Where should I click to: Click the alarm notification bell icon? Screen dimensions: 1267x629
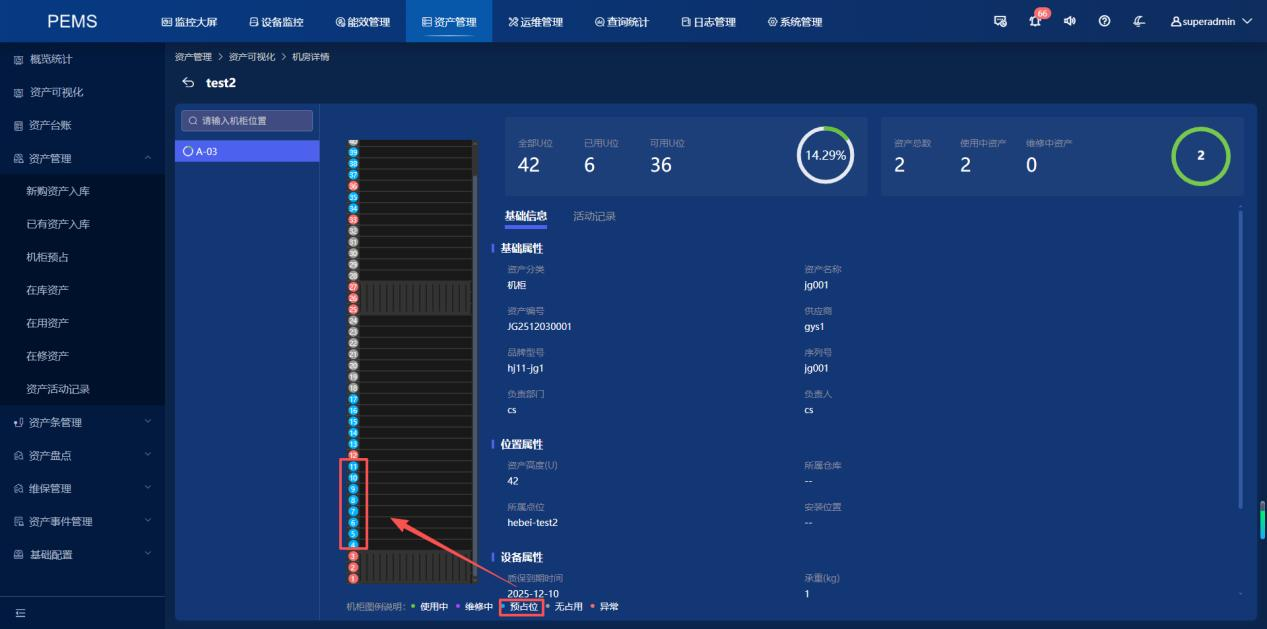[1038, 22]
